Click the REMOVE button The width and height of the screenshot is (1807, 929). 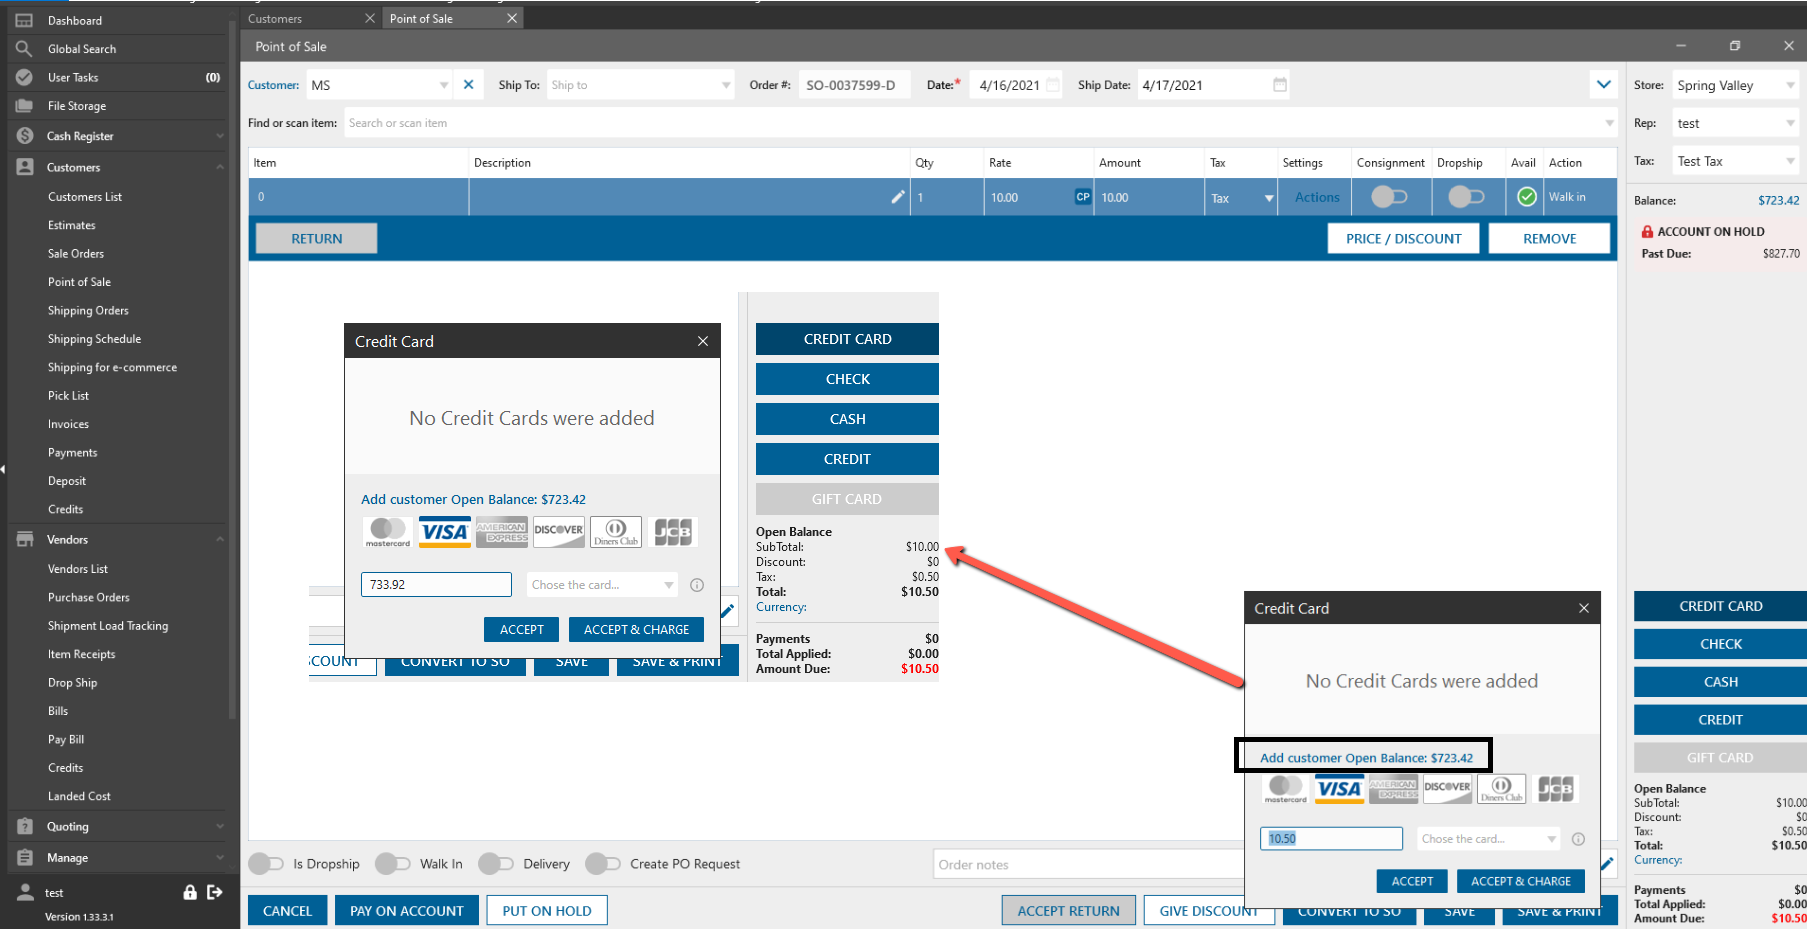point(1549,238)
